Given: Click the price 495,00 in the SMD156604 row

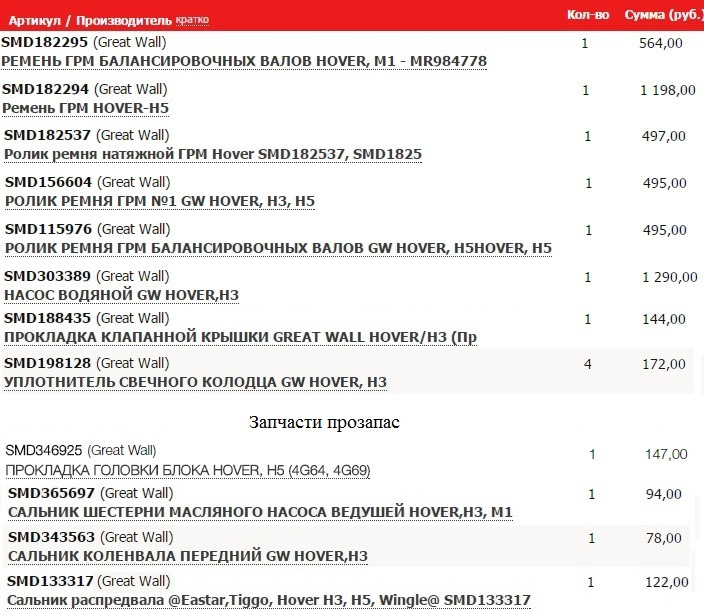Looking at the screenshot, I should [664, 184].
